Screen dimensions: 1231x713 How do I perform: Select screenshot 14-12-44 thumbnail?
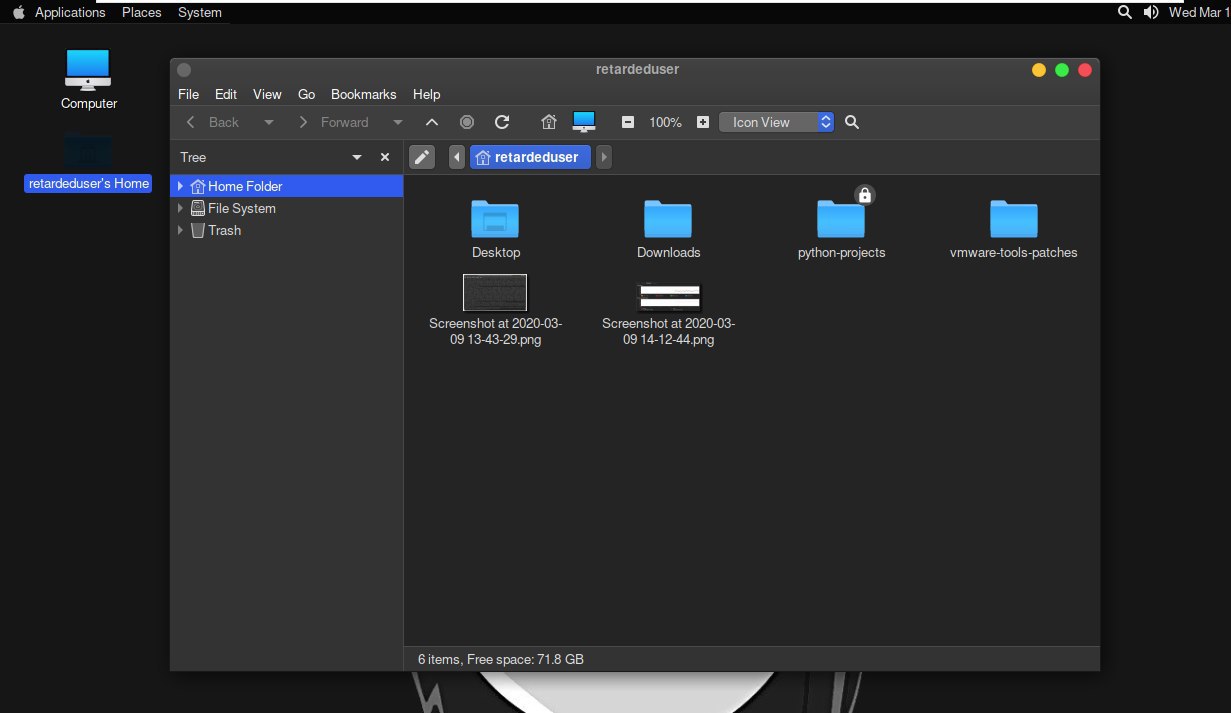[669, 296]
